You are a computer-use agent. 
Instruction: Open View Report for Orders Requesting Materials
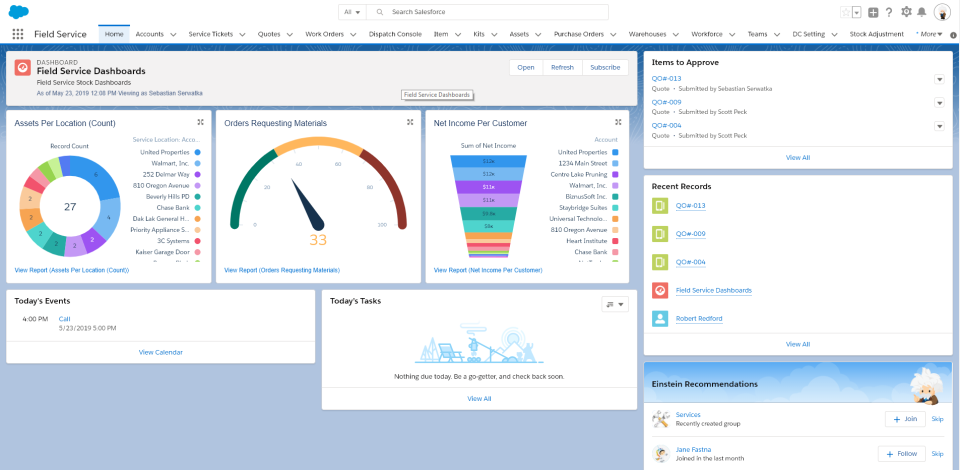282,270
